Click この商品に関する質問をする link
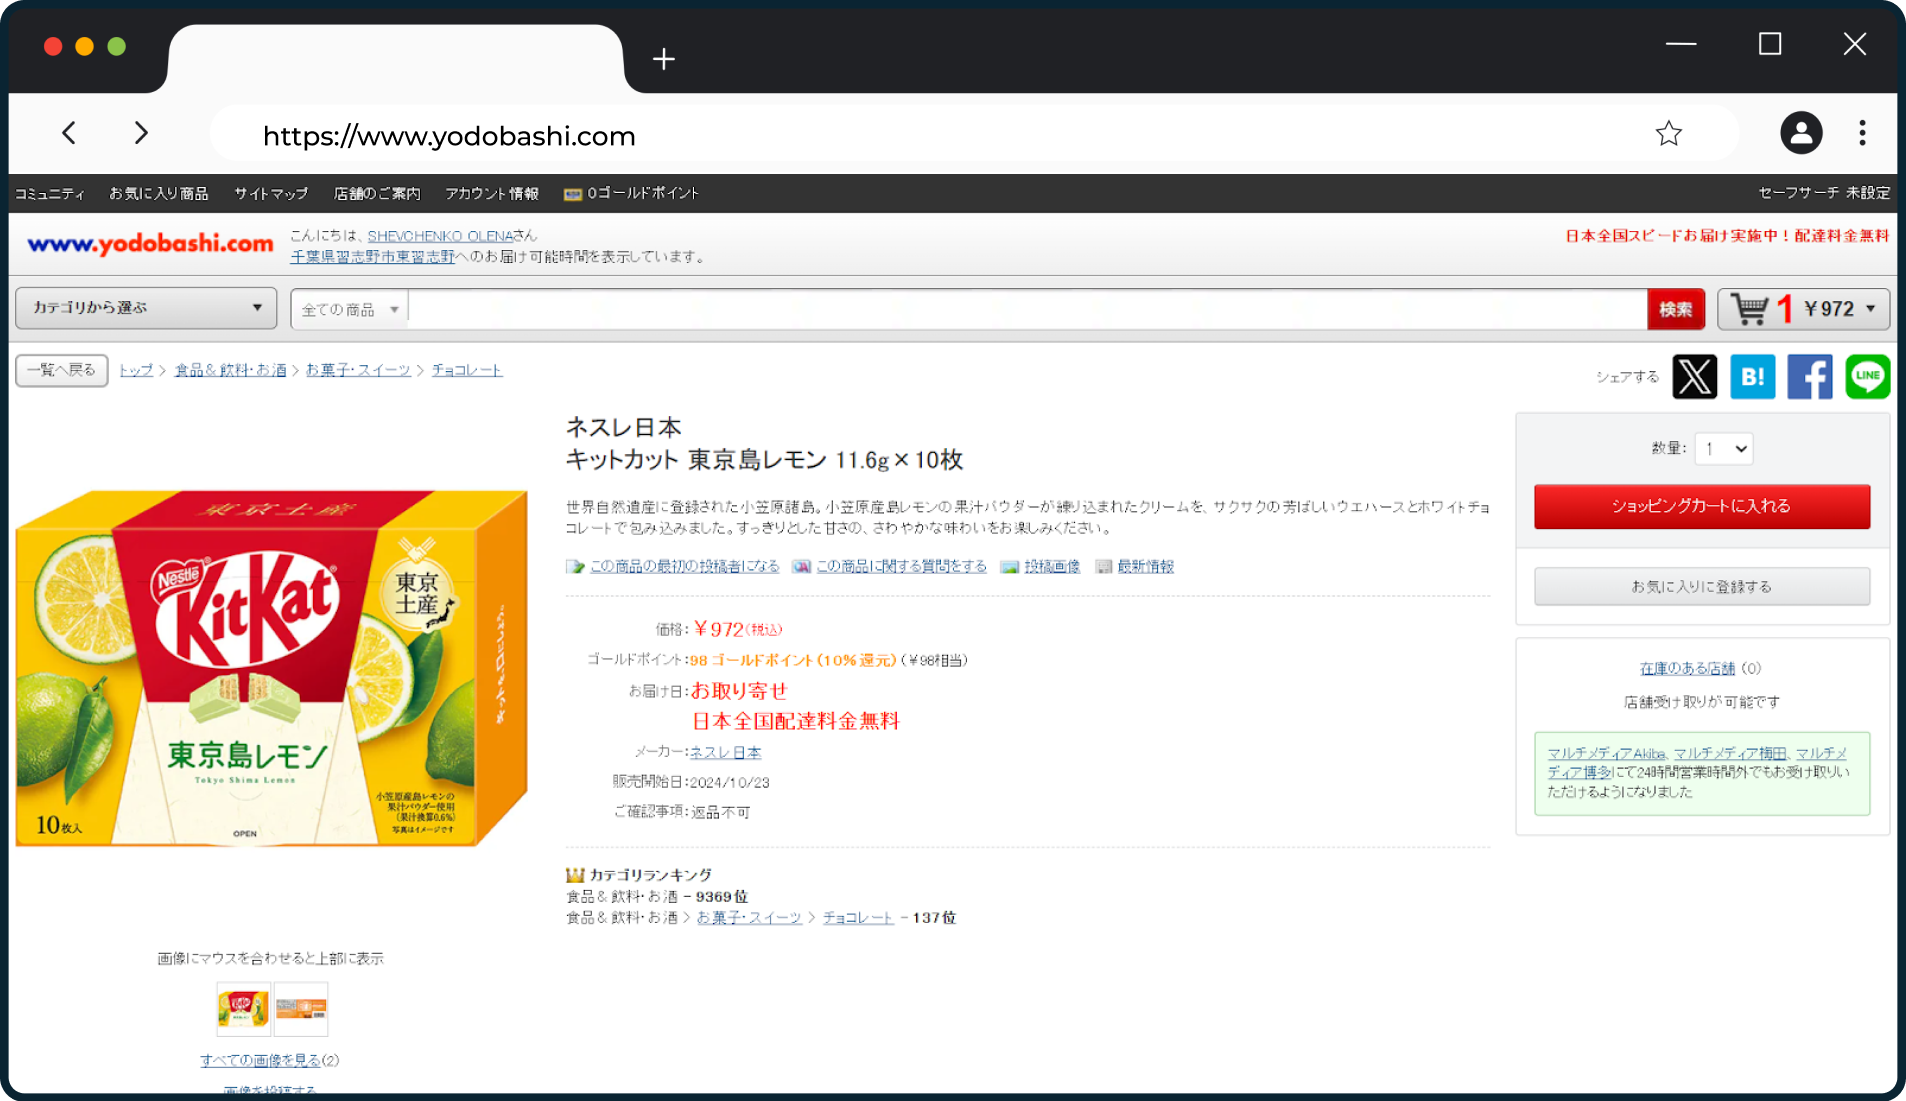 coord(901,567)
